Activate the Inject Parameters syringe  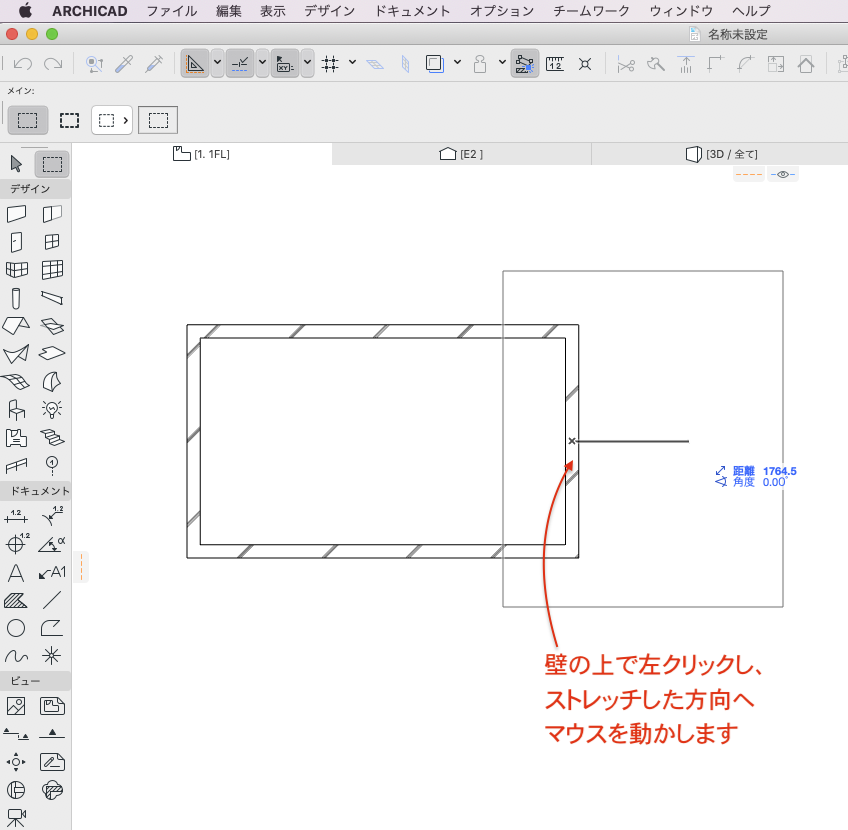(154, 64)
